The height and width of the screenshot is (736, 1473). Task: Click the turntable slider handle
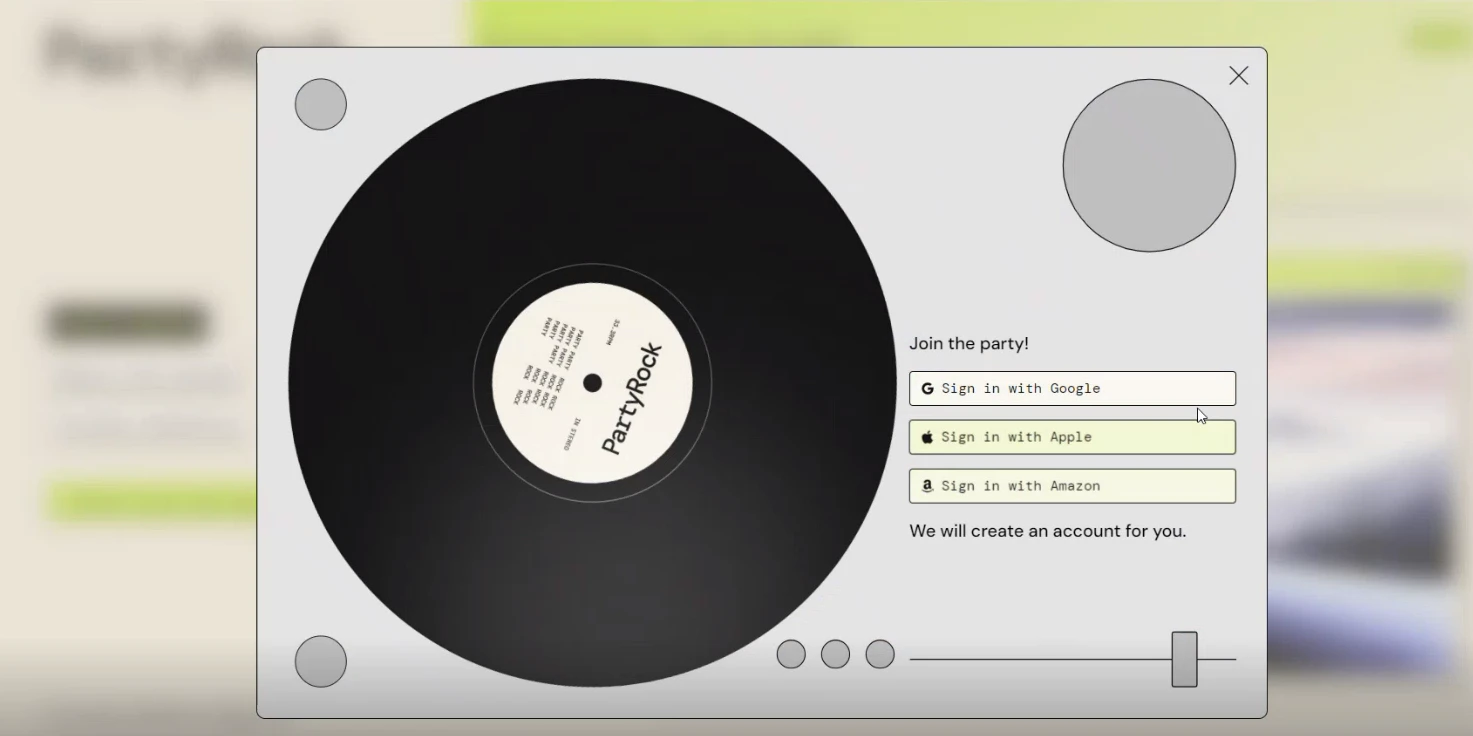tap(1184, 659)
